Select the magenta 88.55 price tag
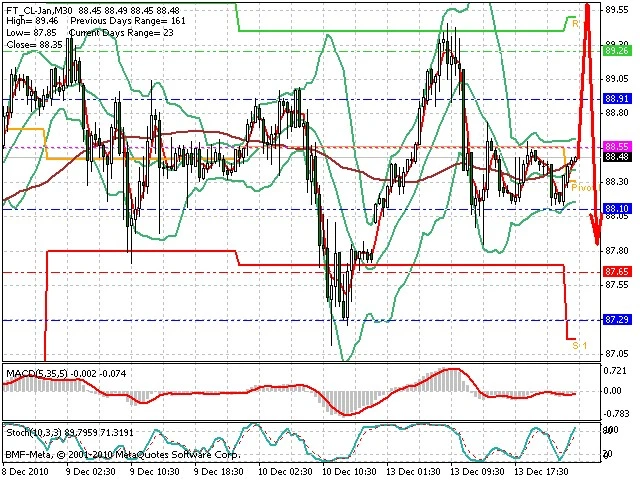This screenshot has width=640, height=480. (x=616, y=147)
